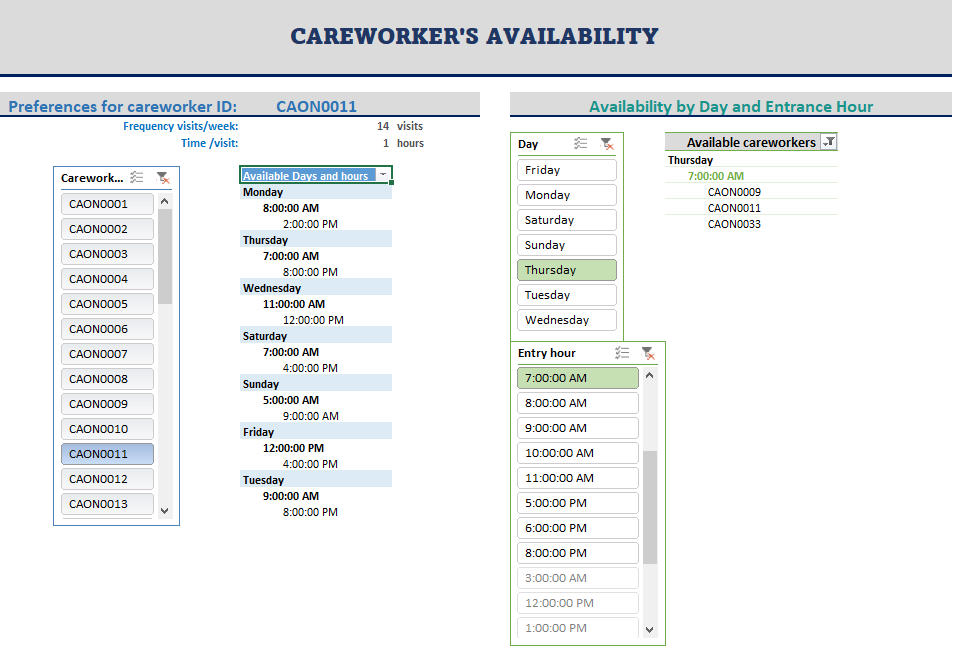Image resolution: width=956 pixels, height=669 pixels.
Task: Select Friday in the Day slicer
Action: tap(566, 169)
